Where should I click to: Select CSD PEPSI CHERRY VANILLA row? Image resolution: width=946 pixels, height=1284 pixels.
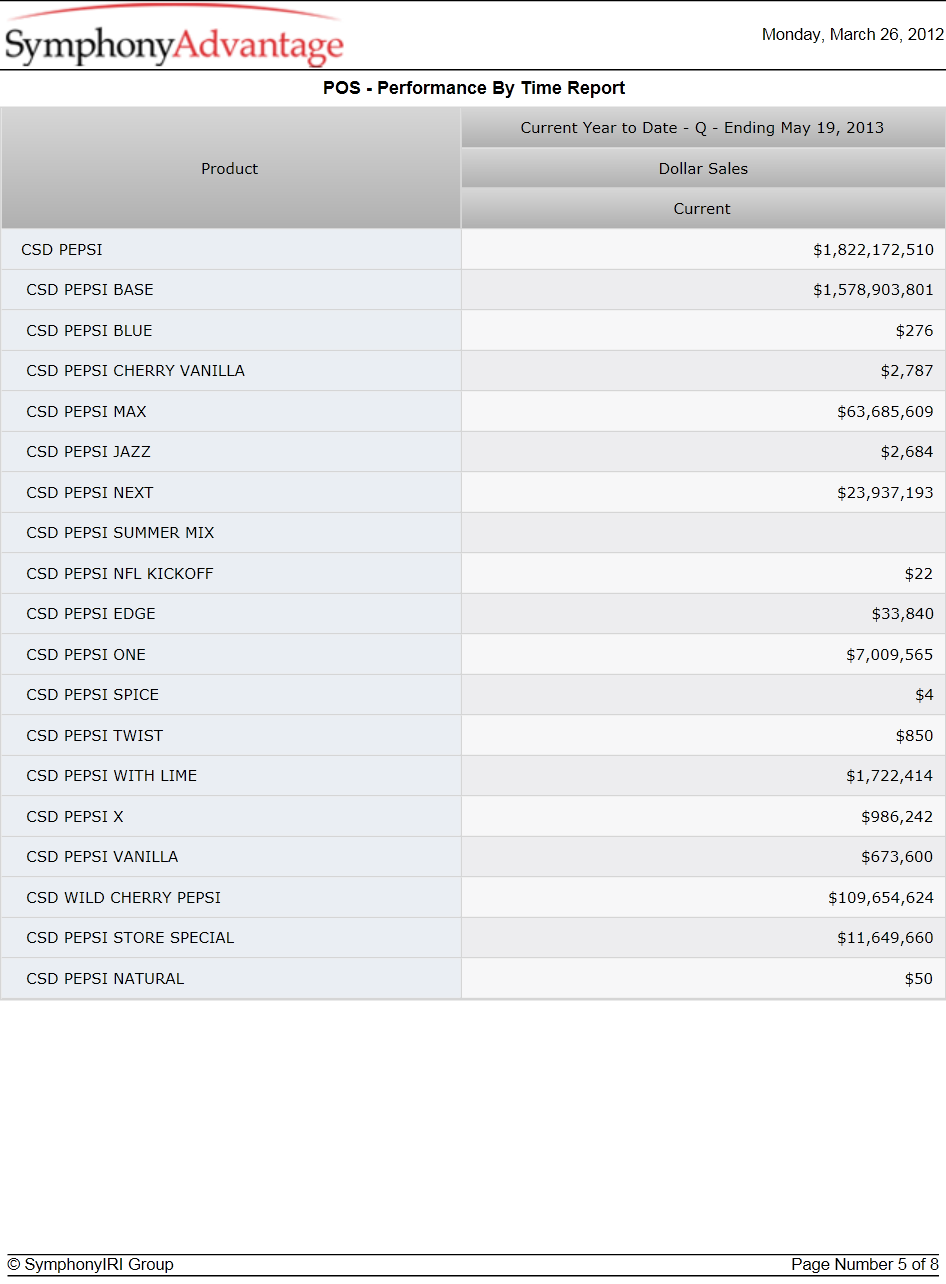pyautogui.click(x=473, y=371)
